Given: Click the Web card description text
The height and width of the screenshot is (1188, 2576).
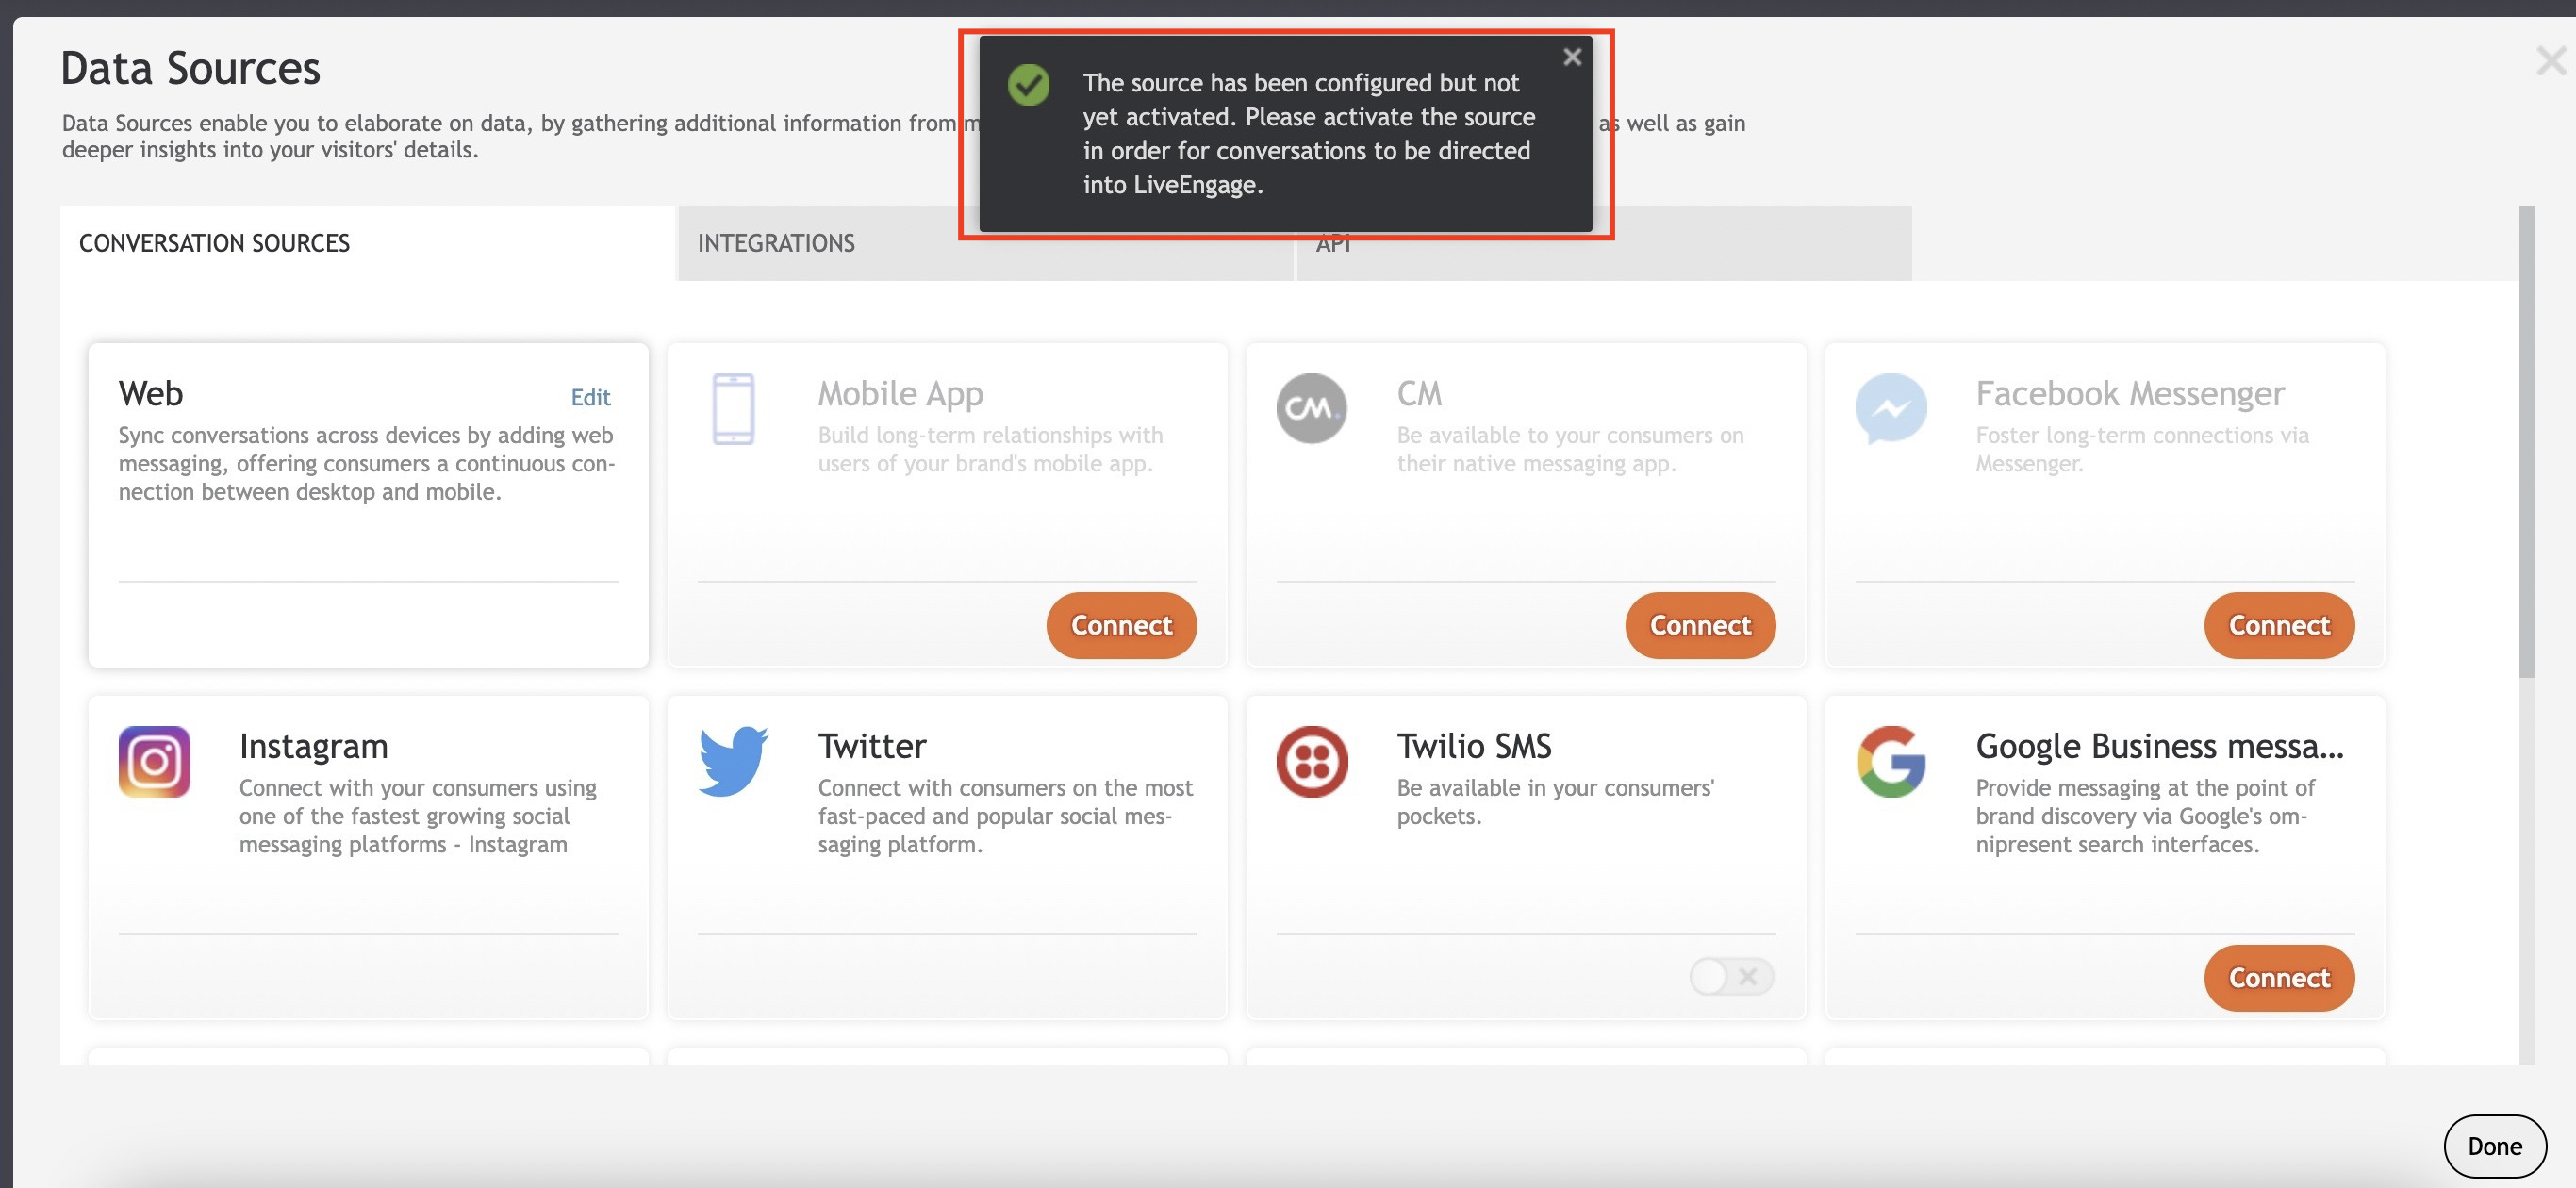Looking at the screenshot, I should coord(367,463).
